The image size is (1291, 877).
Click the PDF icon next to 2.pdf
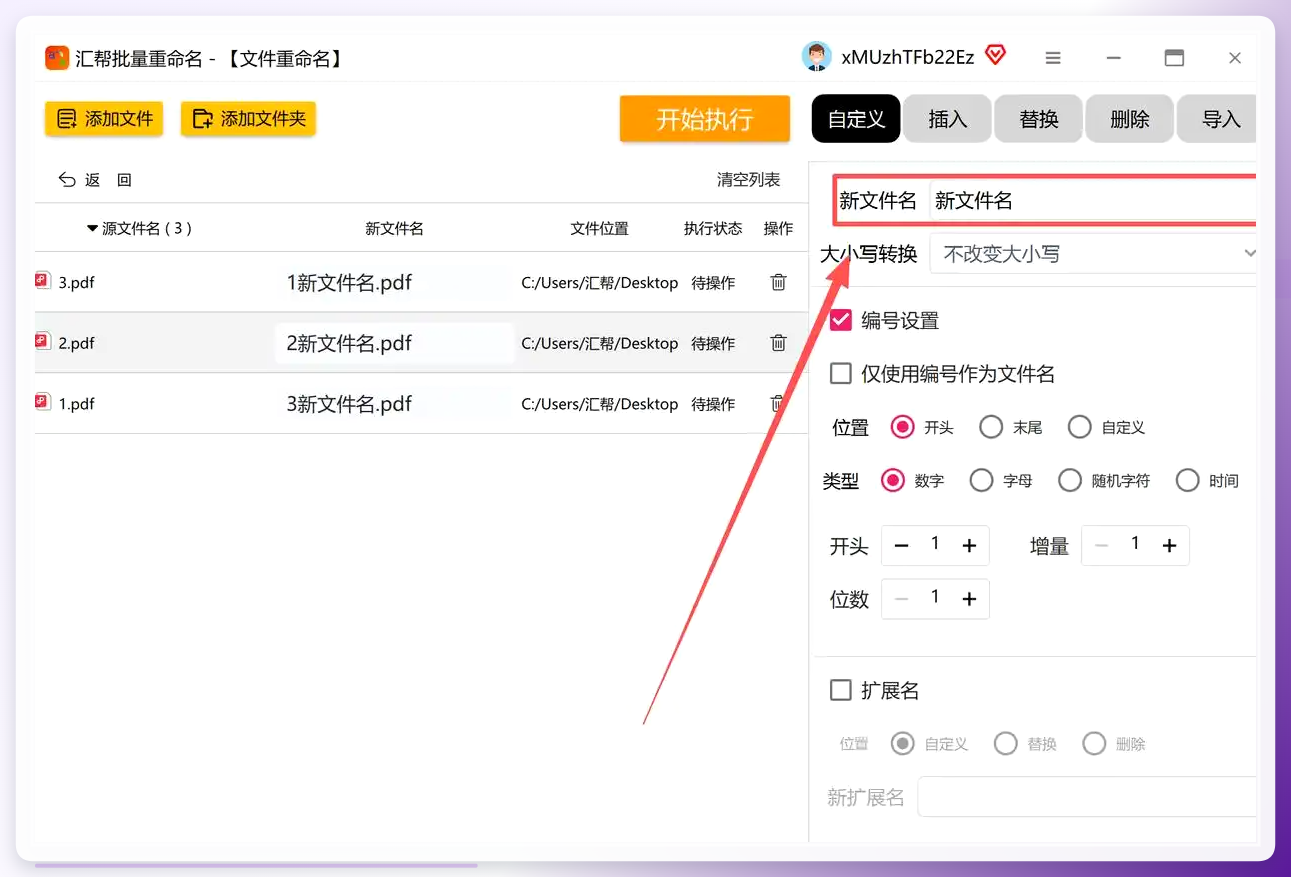(x=43, y=342)
